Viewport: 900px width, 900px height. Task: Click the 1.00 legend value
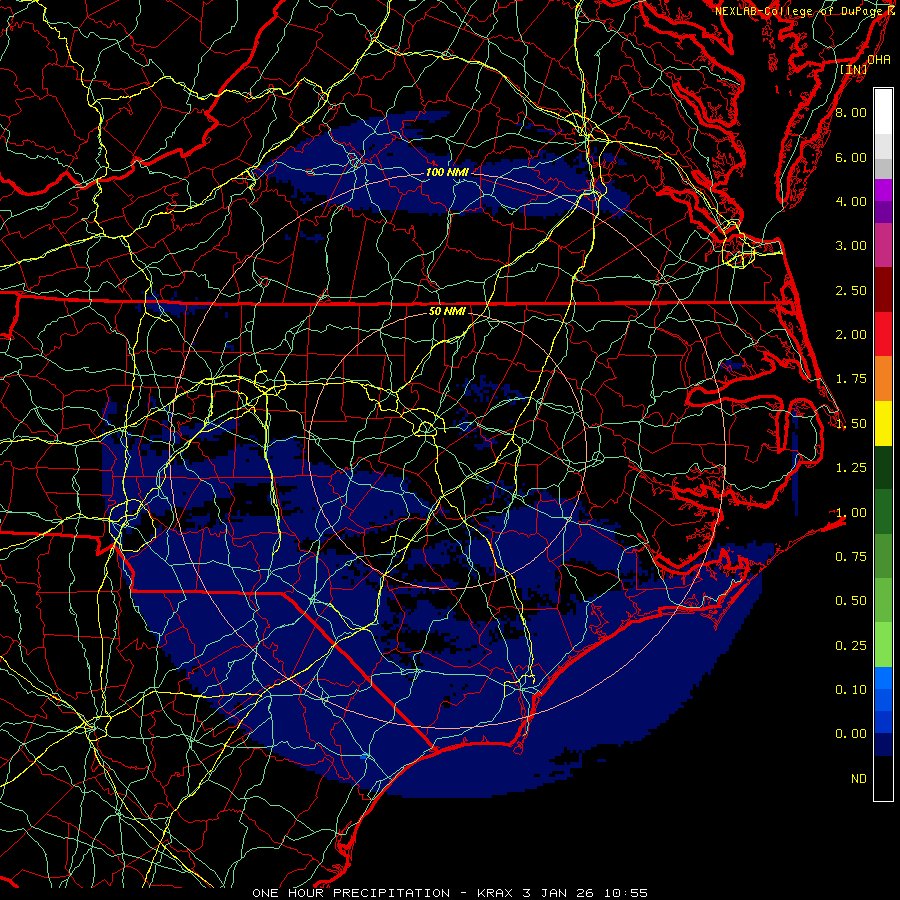pos(851,513)
